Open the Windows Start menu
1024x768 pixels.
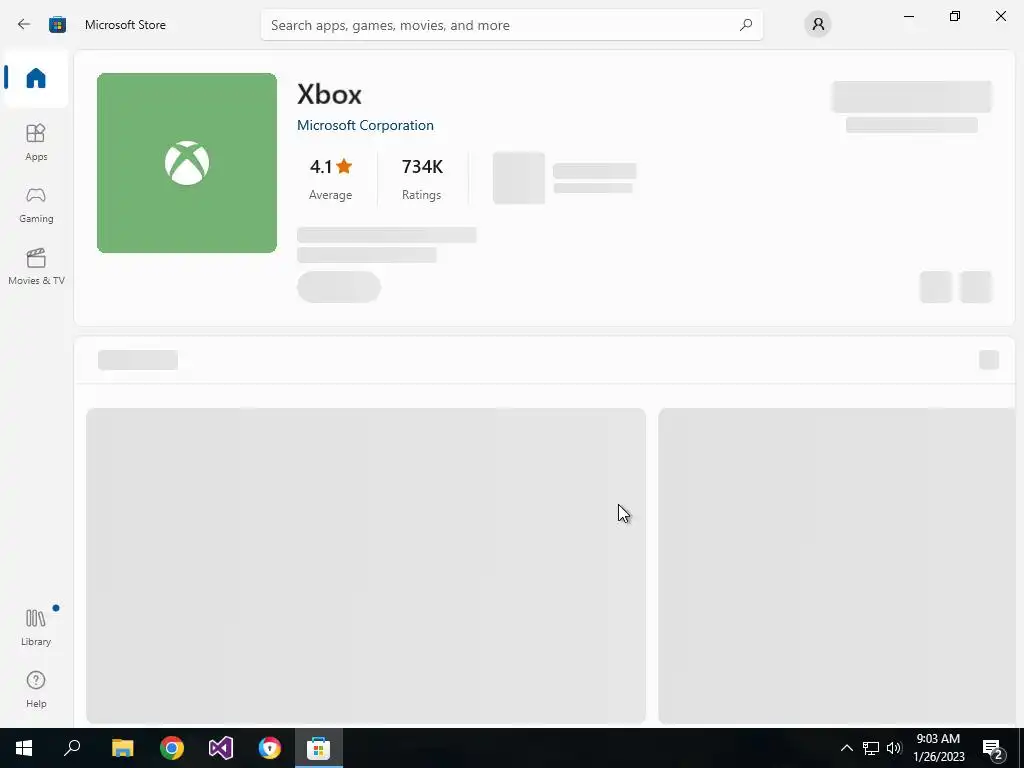click(24, 748)
